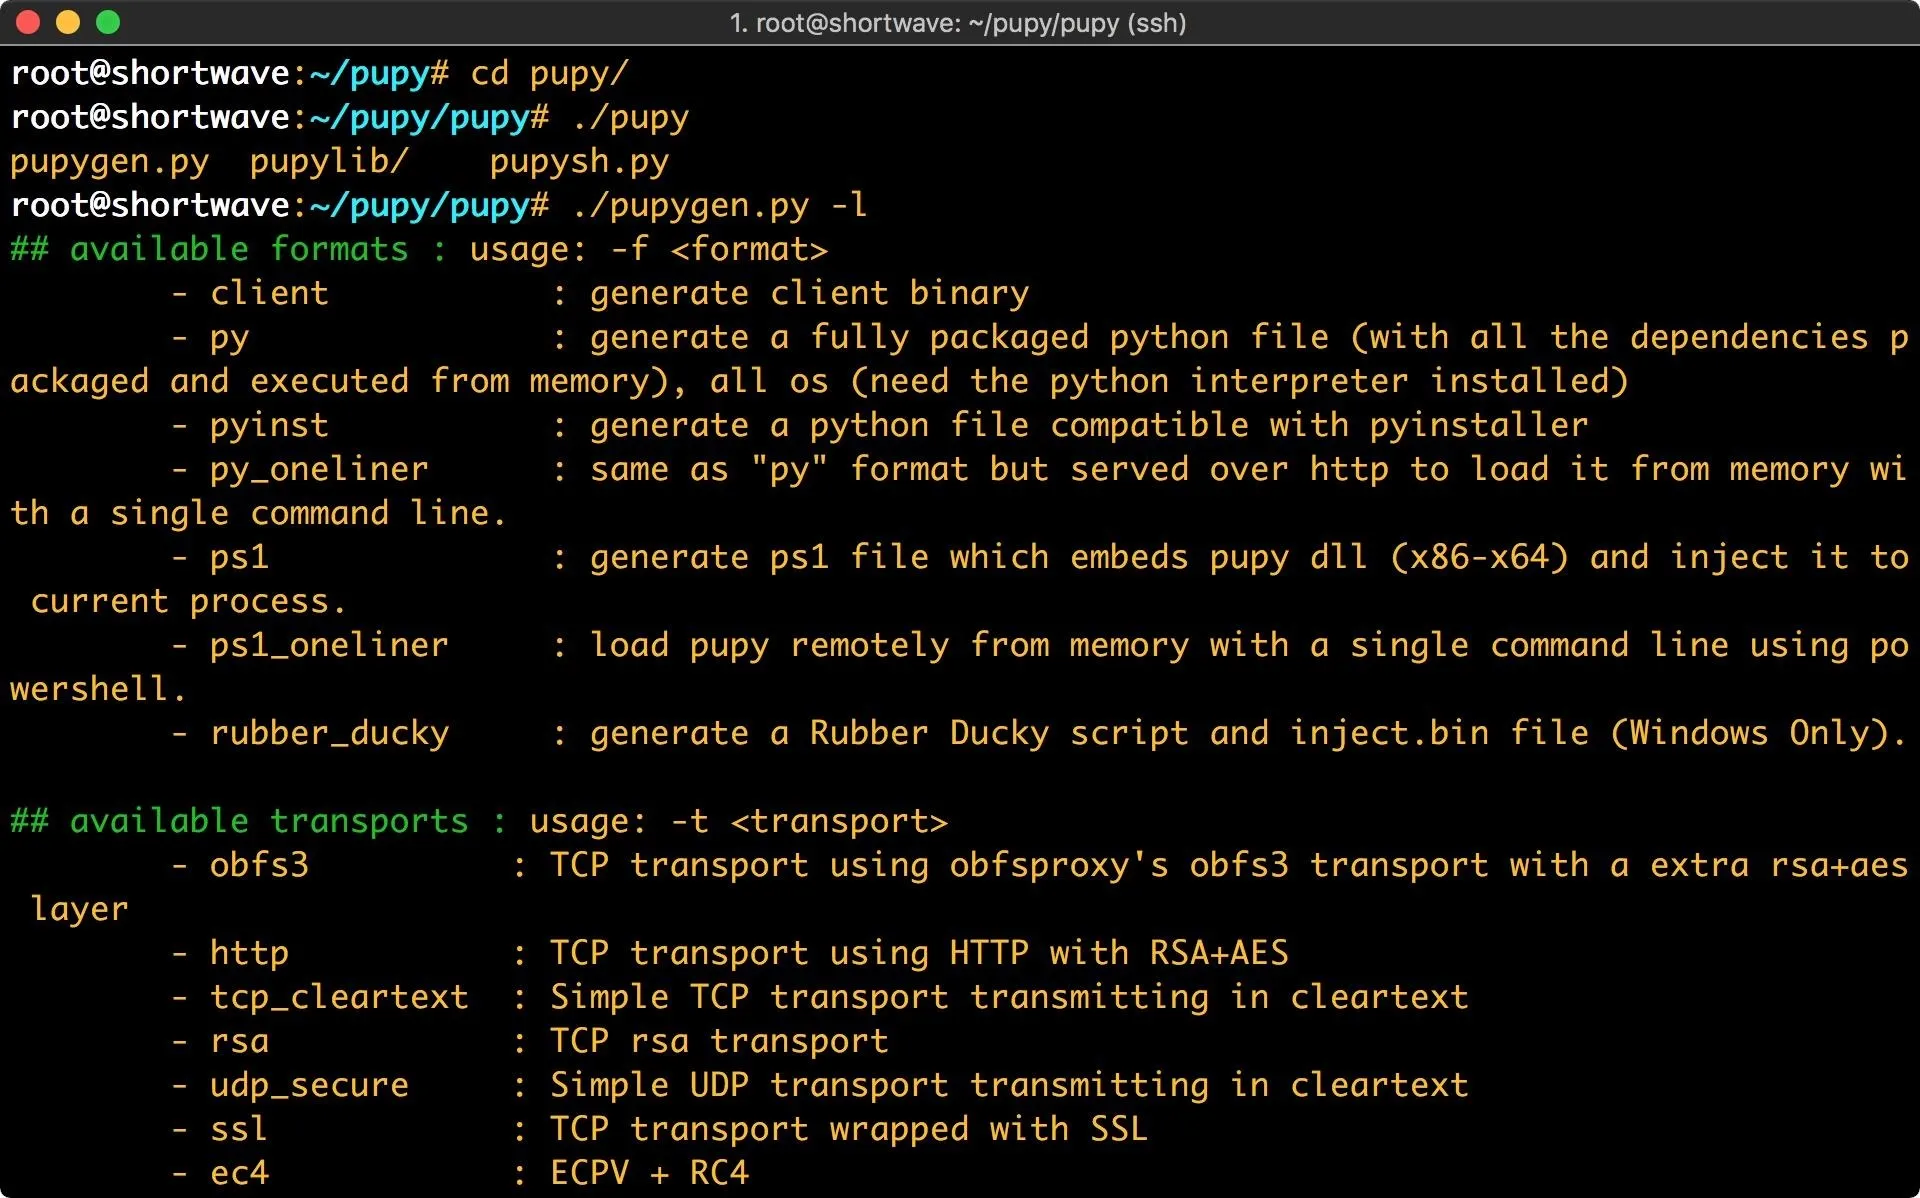Click 'ECPV + RC4' description
Viewport: 1920px width, 1198px height.
click(x=650, y=1174)
